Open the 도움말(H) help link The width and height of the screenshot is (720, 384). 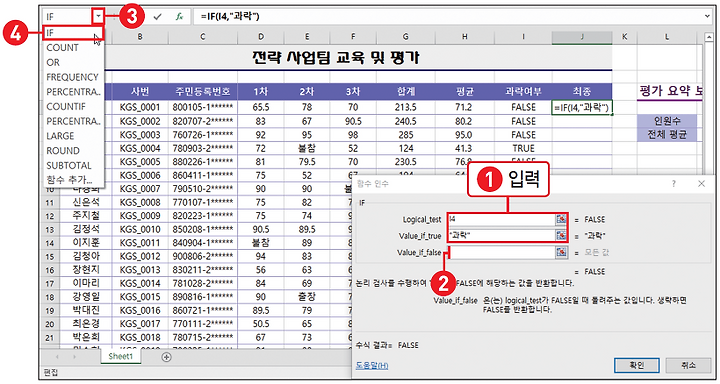tap(372, 366)
